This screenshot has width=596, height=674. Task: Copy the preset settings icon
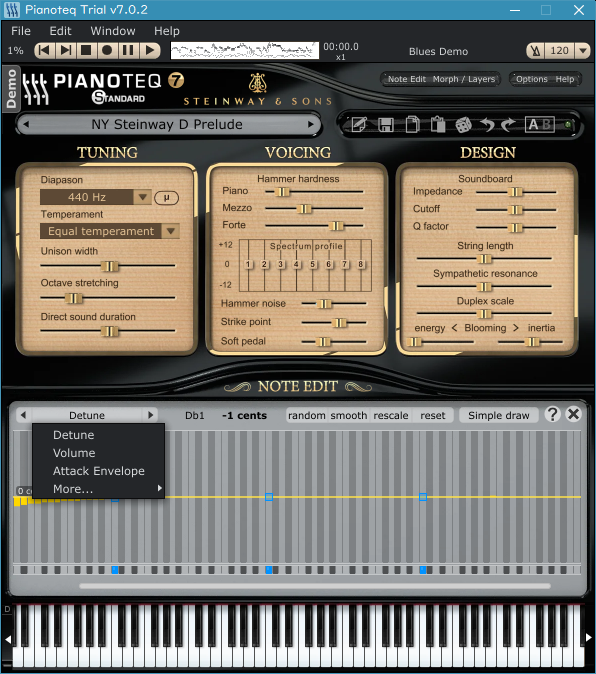[412, 125]
